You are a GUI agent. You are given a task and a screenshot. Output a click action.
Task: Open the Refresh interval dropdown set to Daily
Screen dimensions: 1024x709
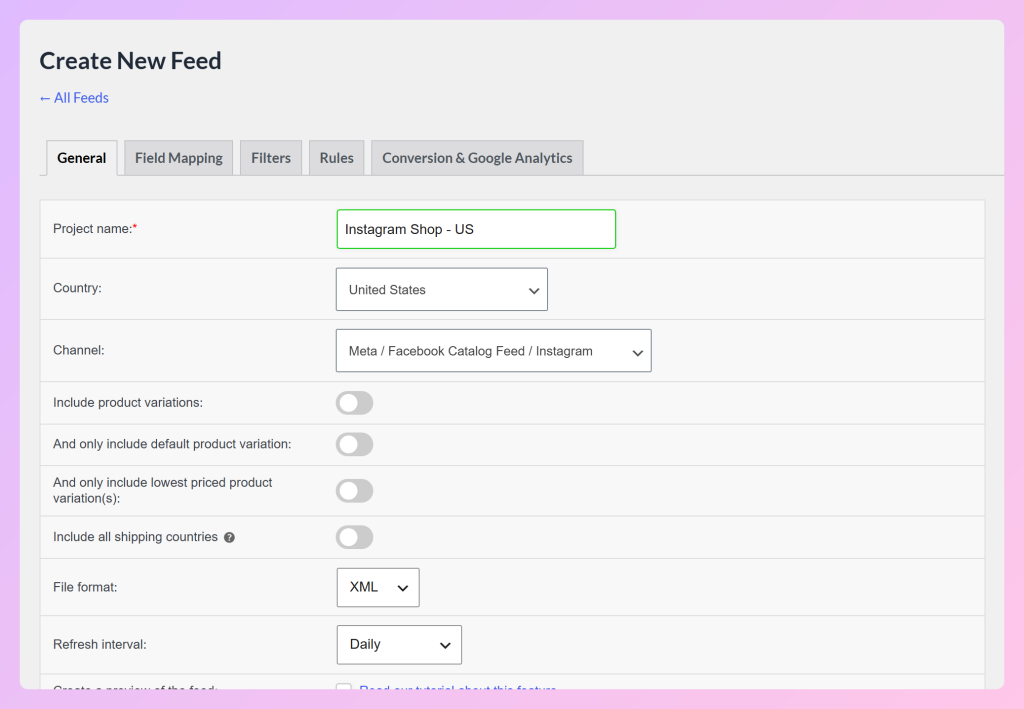[399, 645]
